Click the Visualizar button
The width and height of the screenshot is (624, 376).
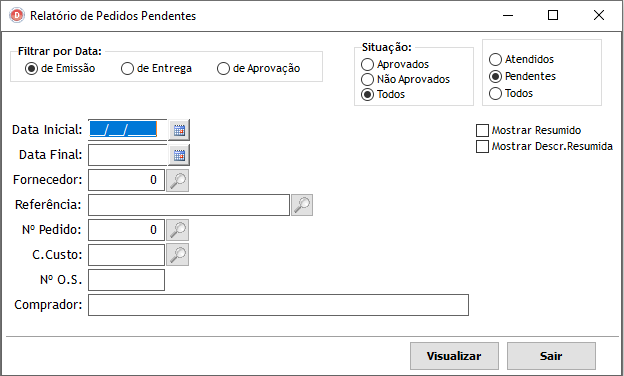pos(454,356)
